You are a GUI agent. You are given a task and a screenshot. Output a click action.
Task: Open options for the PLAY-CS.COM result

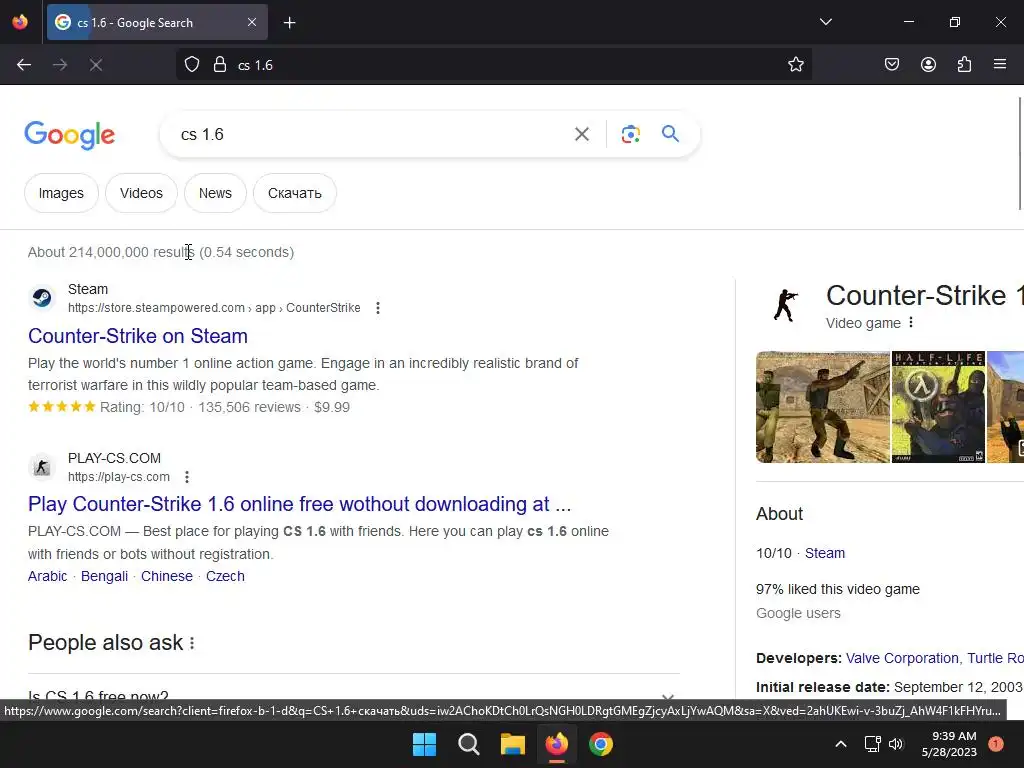coord(187,477)
